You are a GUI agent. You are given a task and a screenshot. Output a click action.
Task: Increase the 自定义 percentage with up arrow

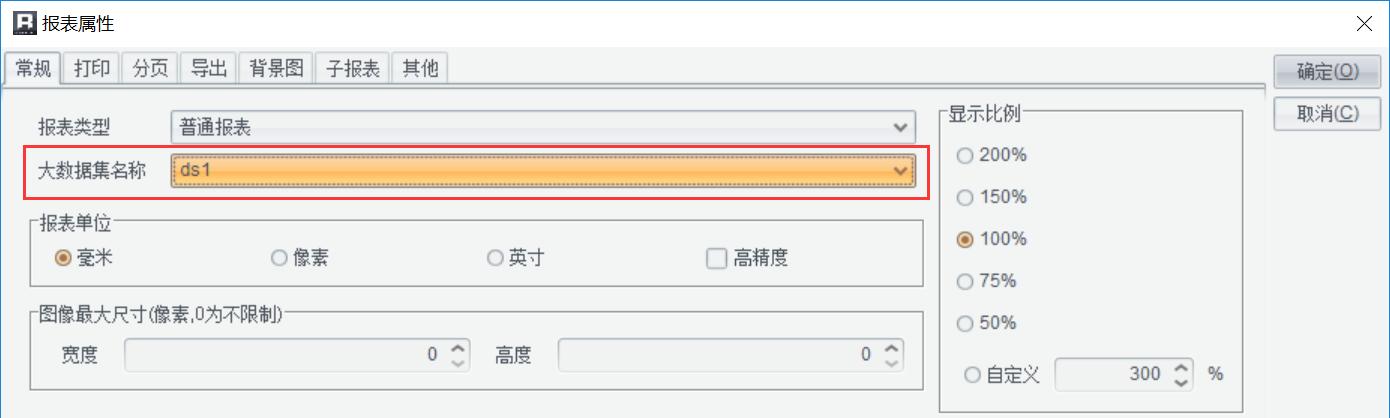[1182, 367]
